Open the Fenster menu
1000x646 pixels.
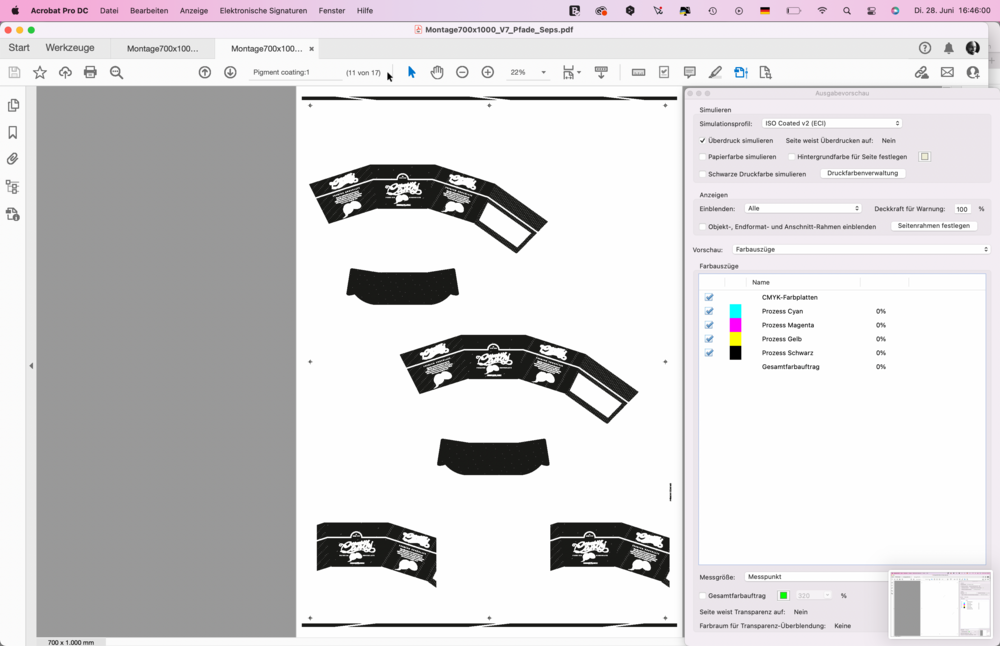pyautogui.click(x=332, y=11)
